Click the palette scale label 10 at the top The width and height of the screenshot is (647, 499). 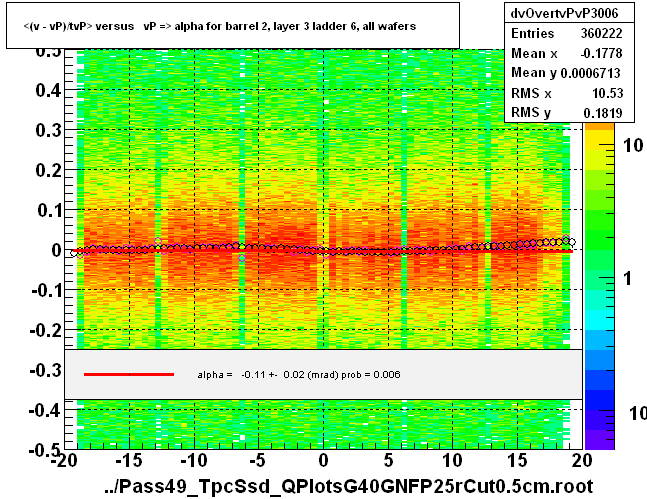tap(633, 145)
